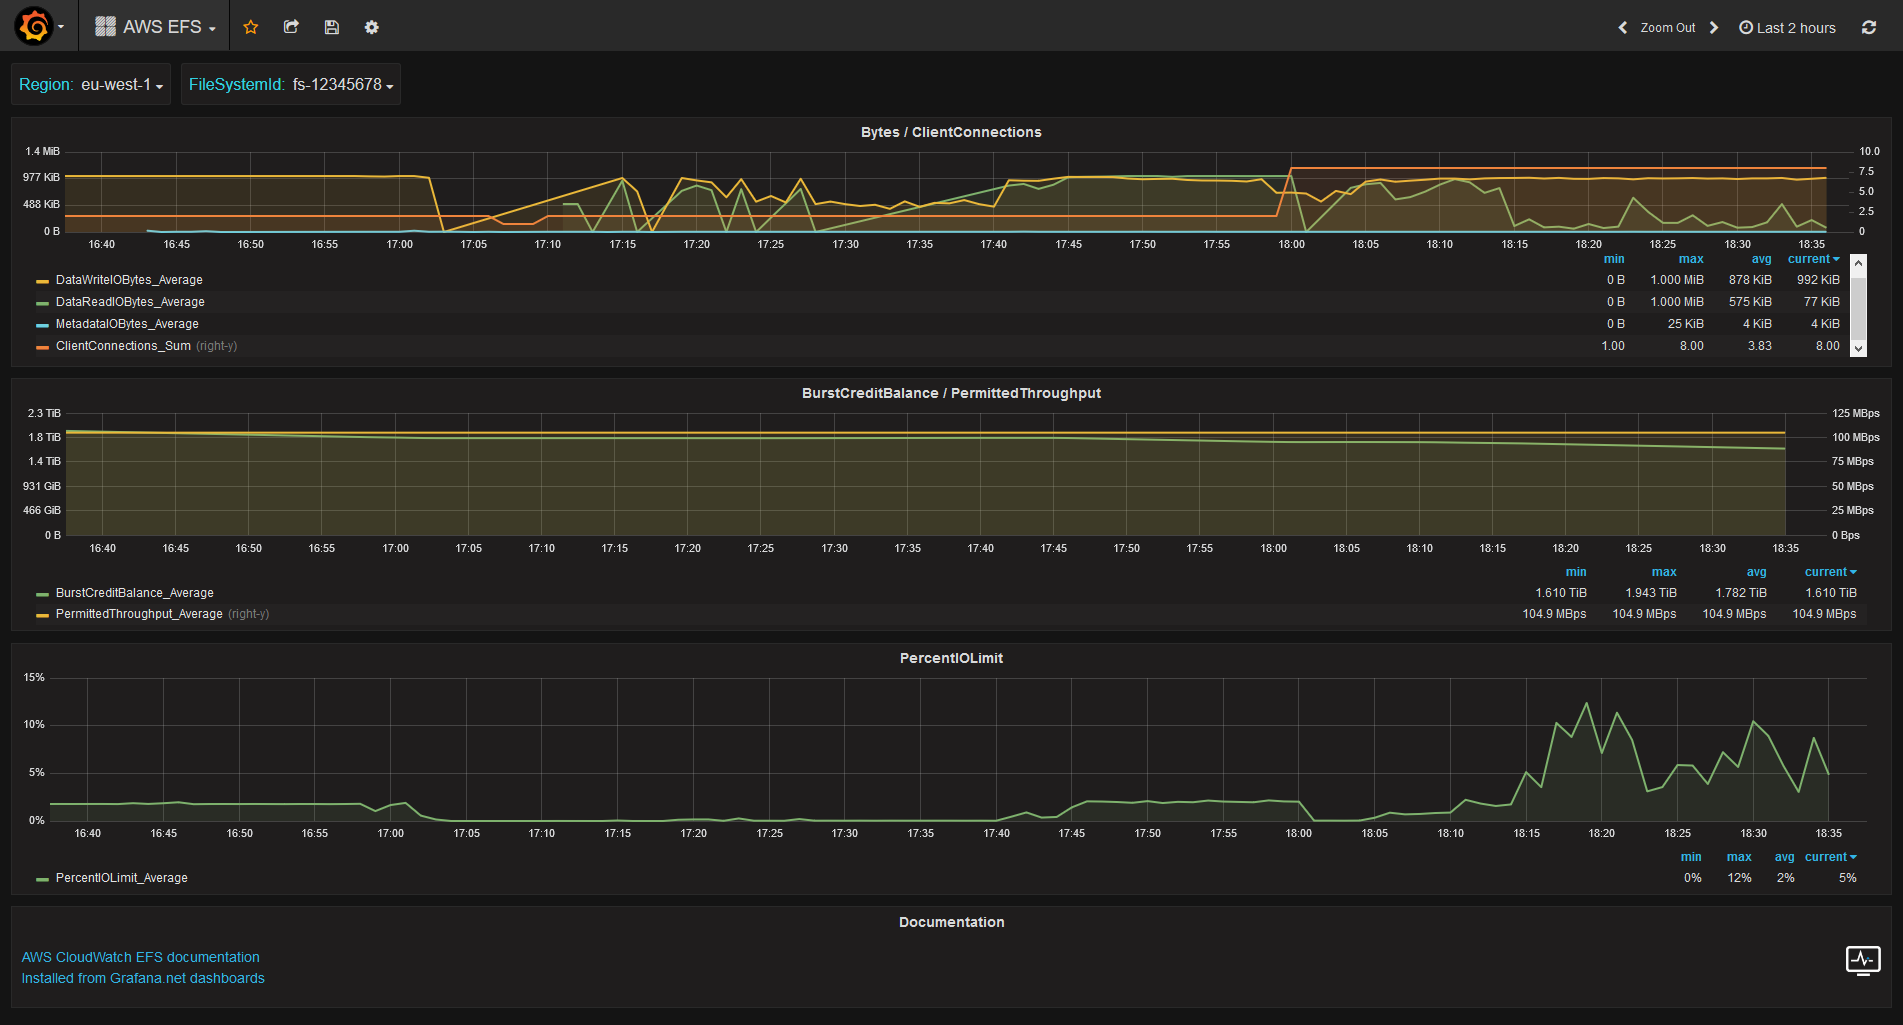
Task: Shift time range backward with left arrow
Action: (1622, 28)
